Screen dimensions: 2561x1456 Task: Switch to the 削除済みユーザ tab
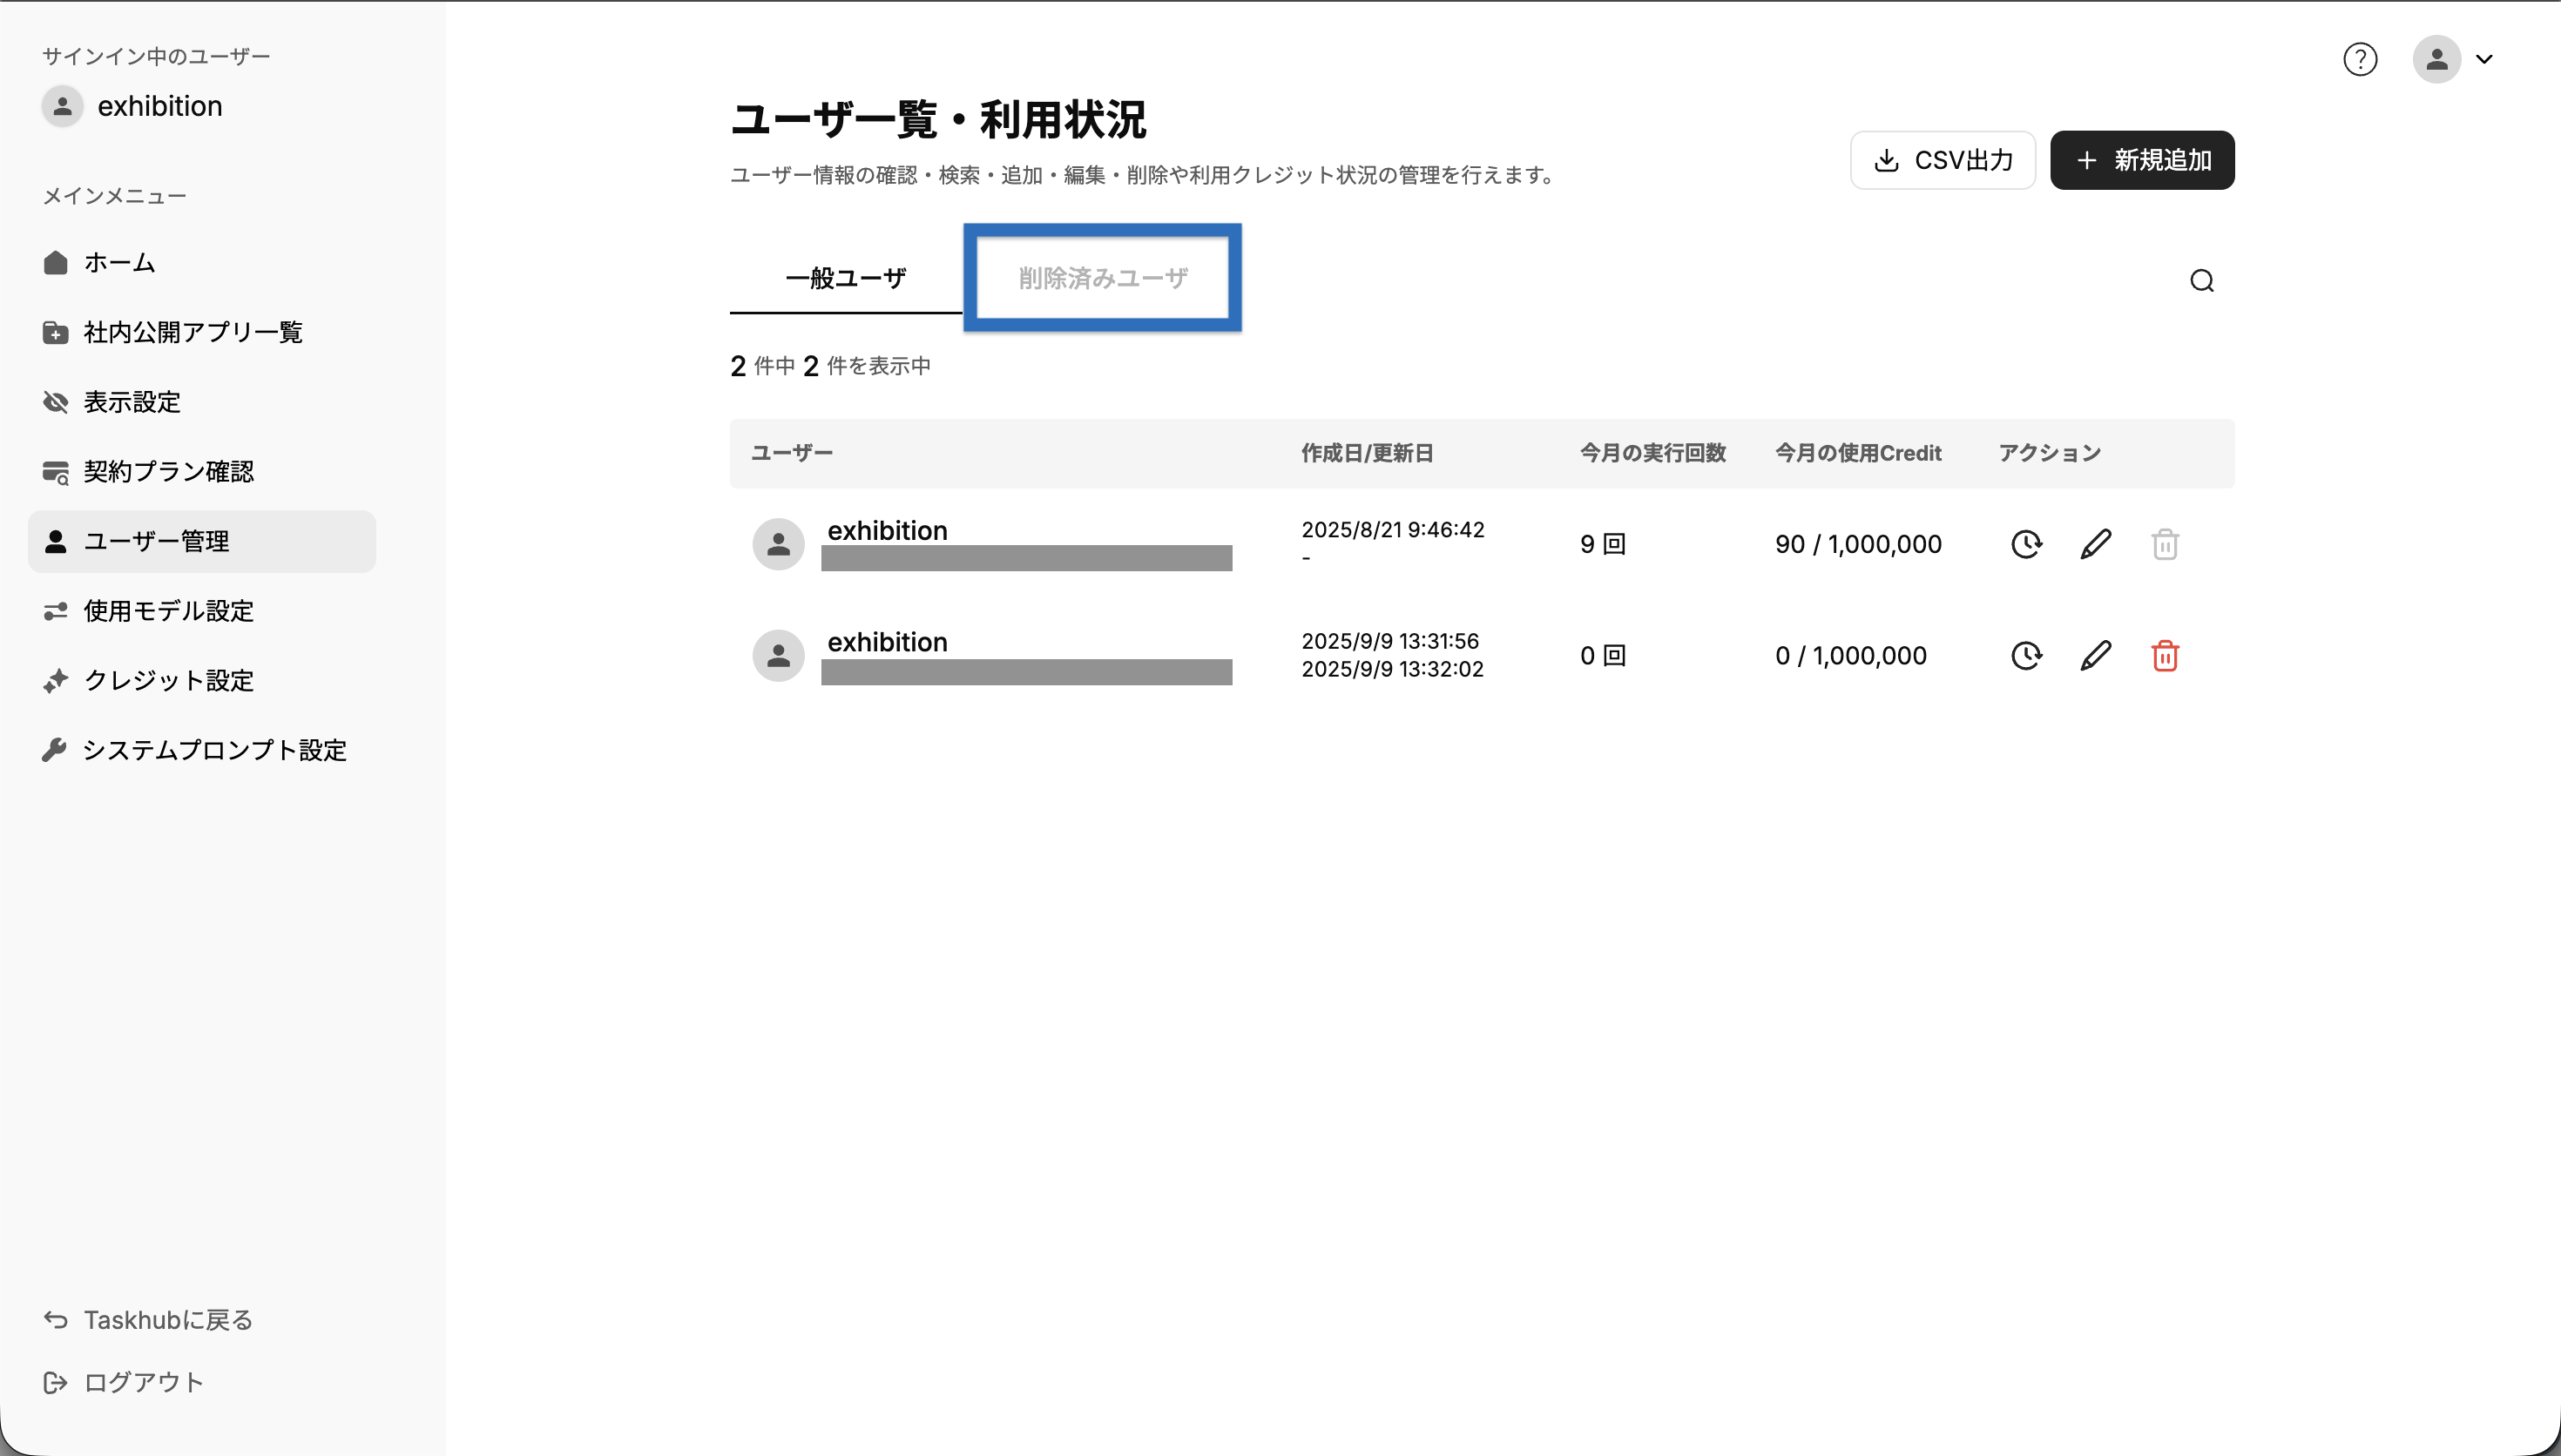pyautogui.click(x=1102, y=278)
